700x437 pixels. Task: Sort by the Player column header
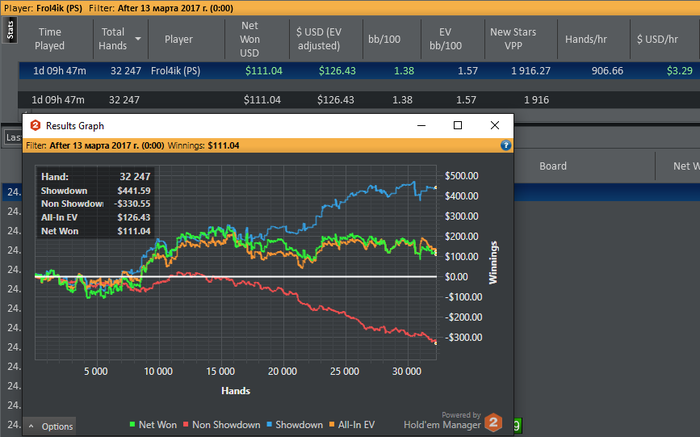tap(178, 39)
